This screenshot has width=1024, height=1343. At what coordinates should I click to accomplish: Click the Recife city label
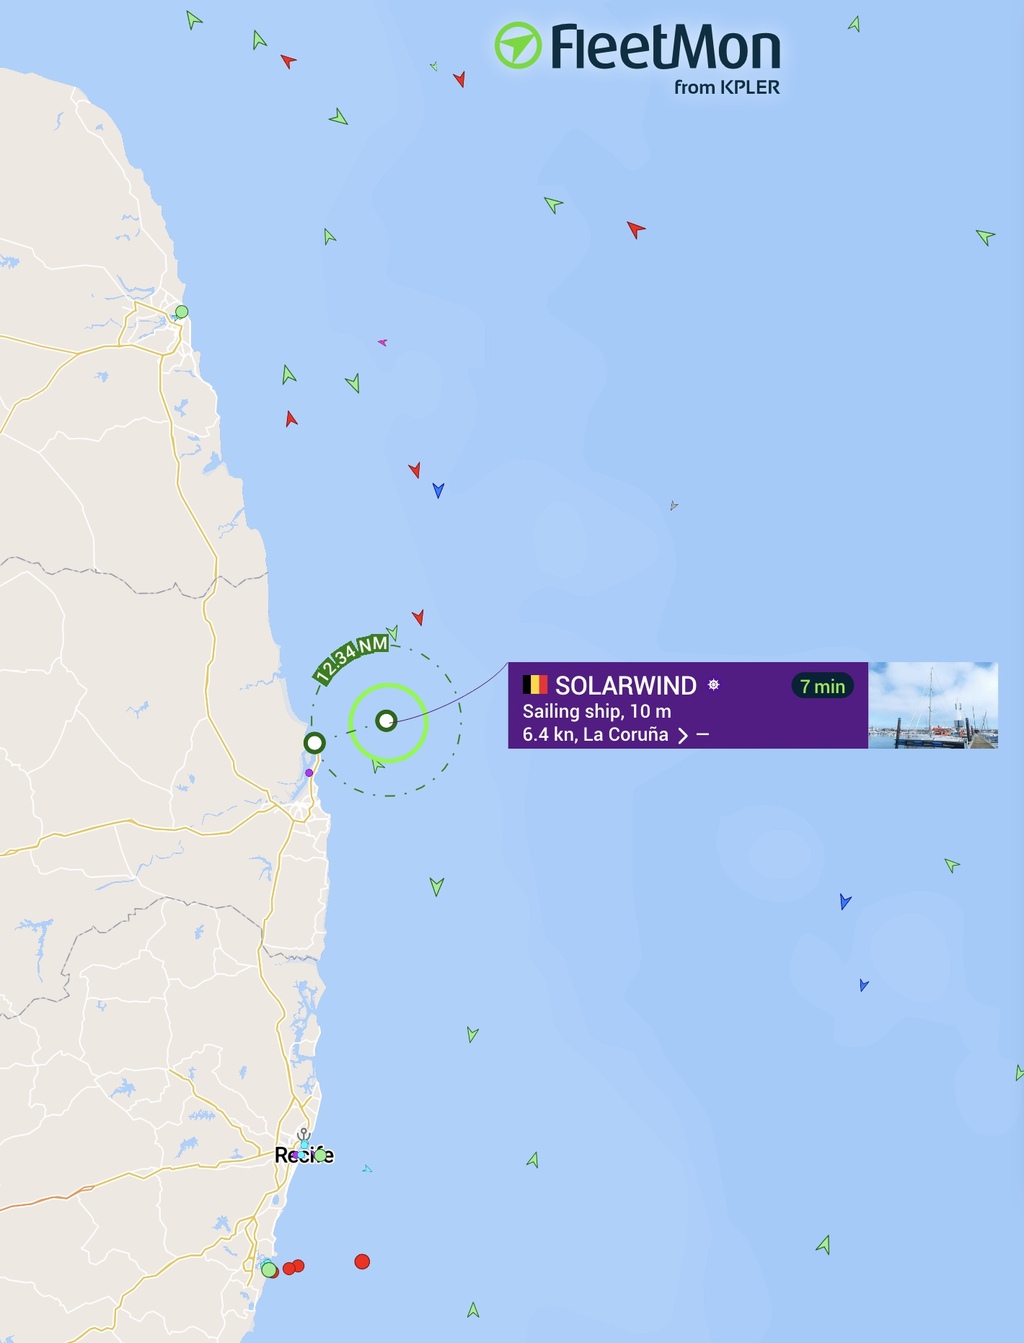pos(304,1155)
